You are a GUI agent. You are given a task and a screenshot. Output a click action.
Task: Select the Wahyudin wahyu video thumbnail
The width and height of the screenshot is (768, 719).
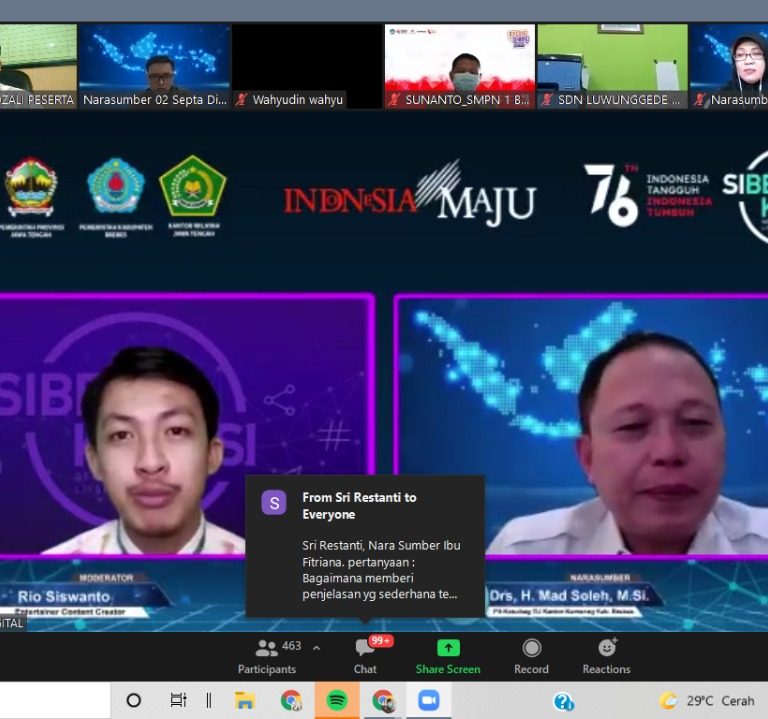(x=307, y=66)
